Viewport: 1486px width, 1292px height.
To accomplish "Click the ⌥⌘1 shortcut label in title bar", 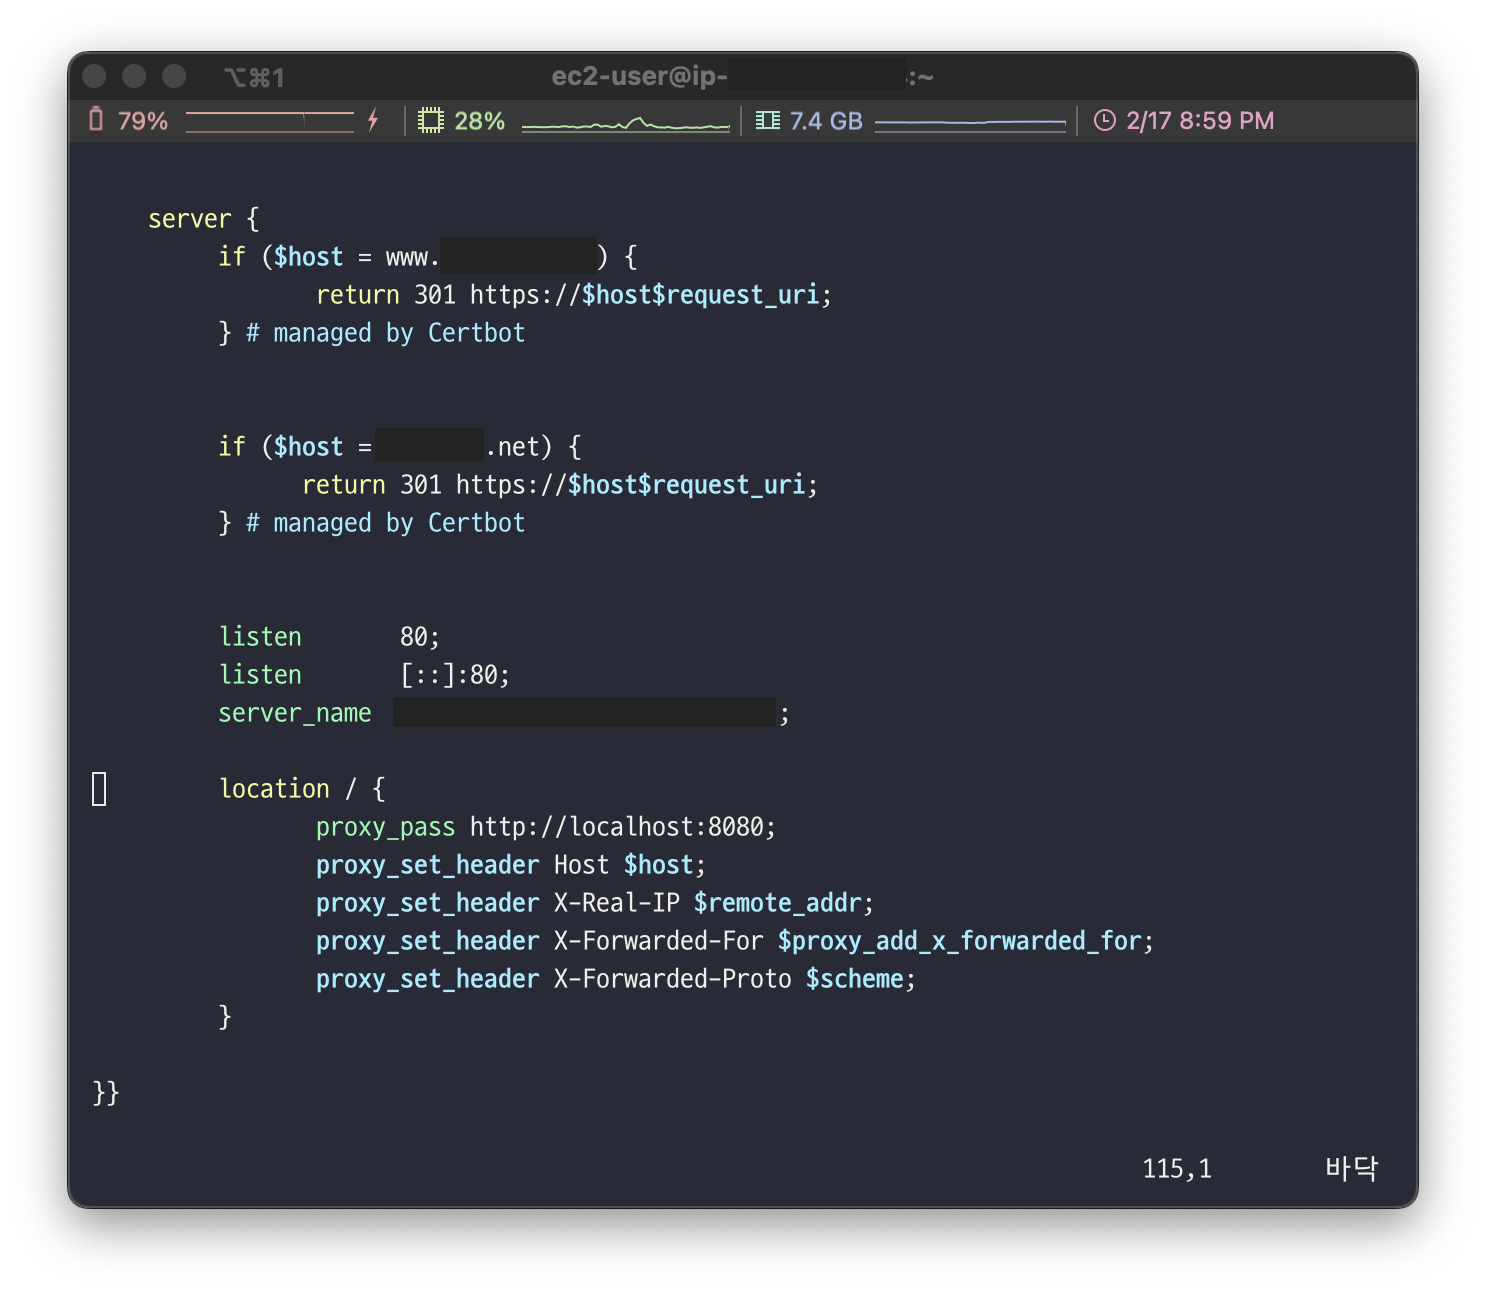I will 254,77.
